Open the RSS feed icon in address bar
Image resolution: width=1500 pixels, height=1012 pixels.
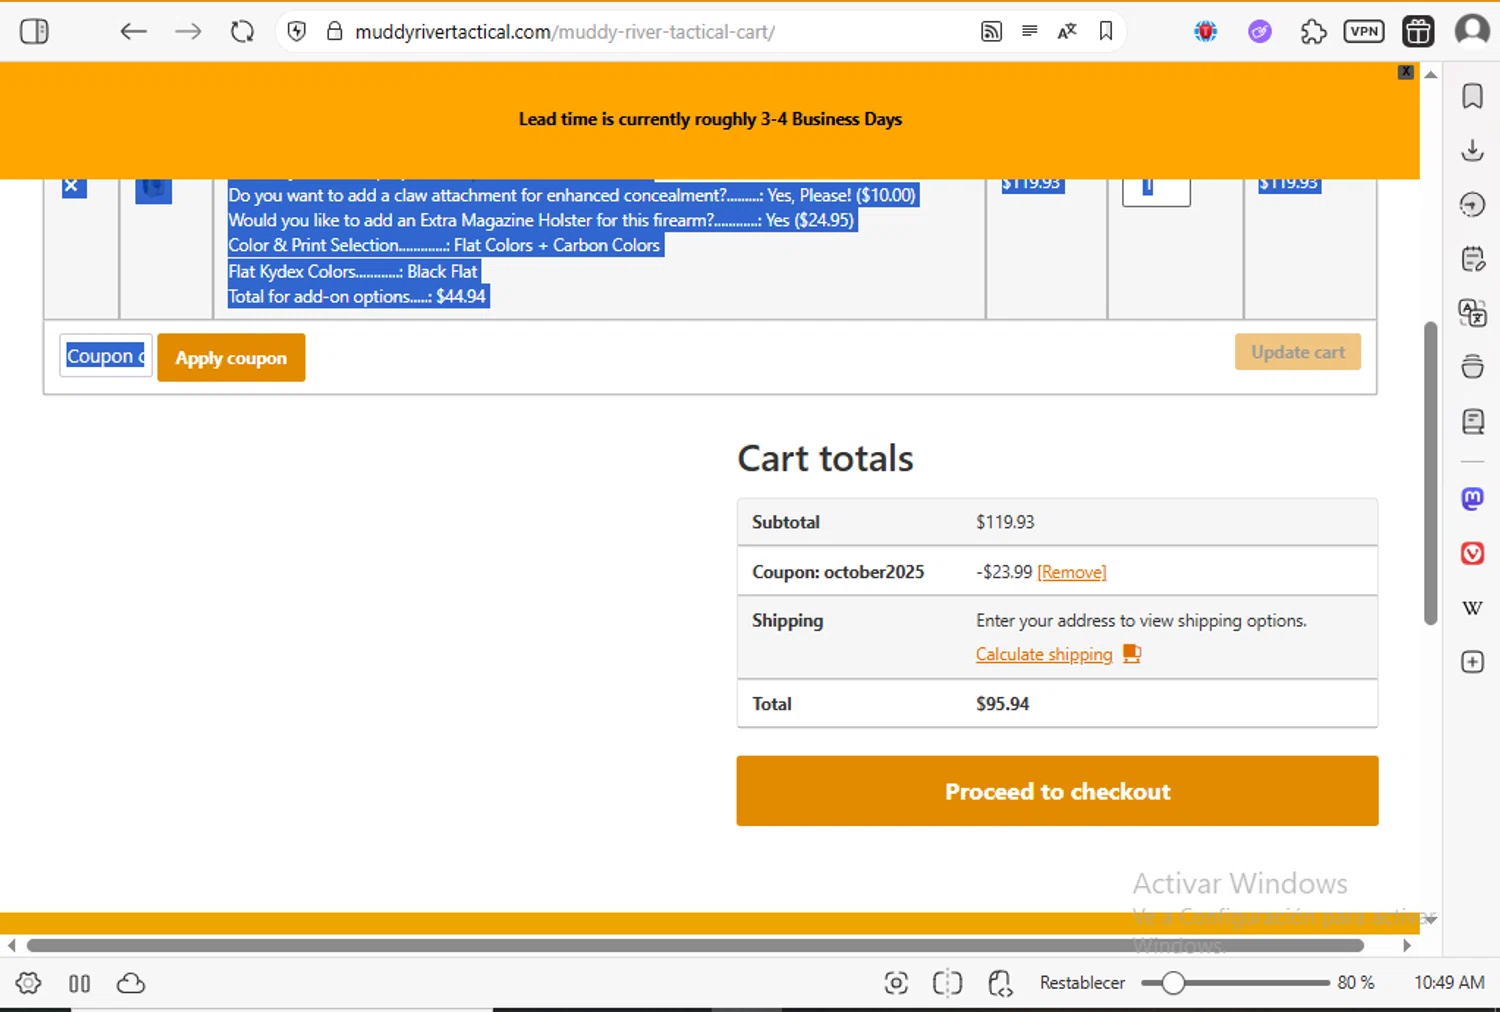(x=991, y=31)
